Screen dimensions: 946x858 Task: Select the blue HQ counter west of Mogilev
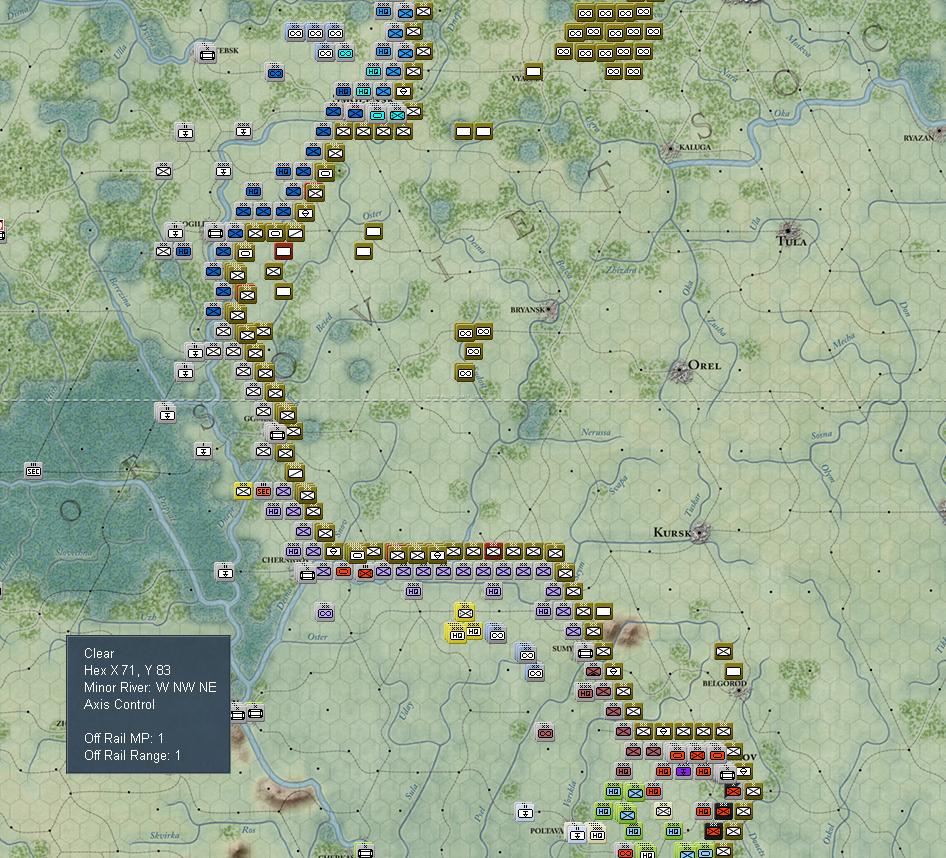coord(183,251)
